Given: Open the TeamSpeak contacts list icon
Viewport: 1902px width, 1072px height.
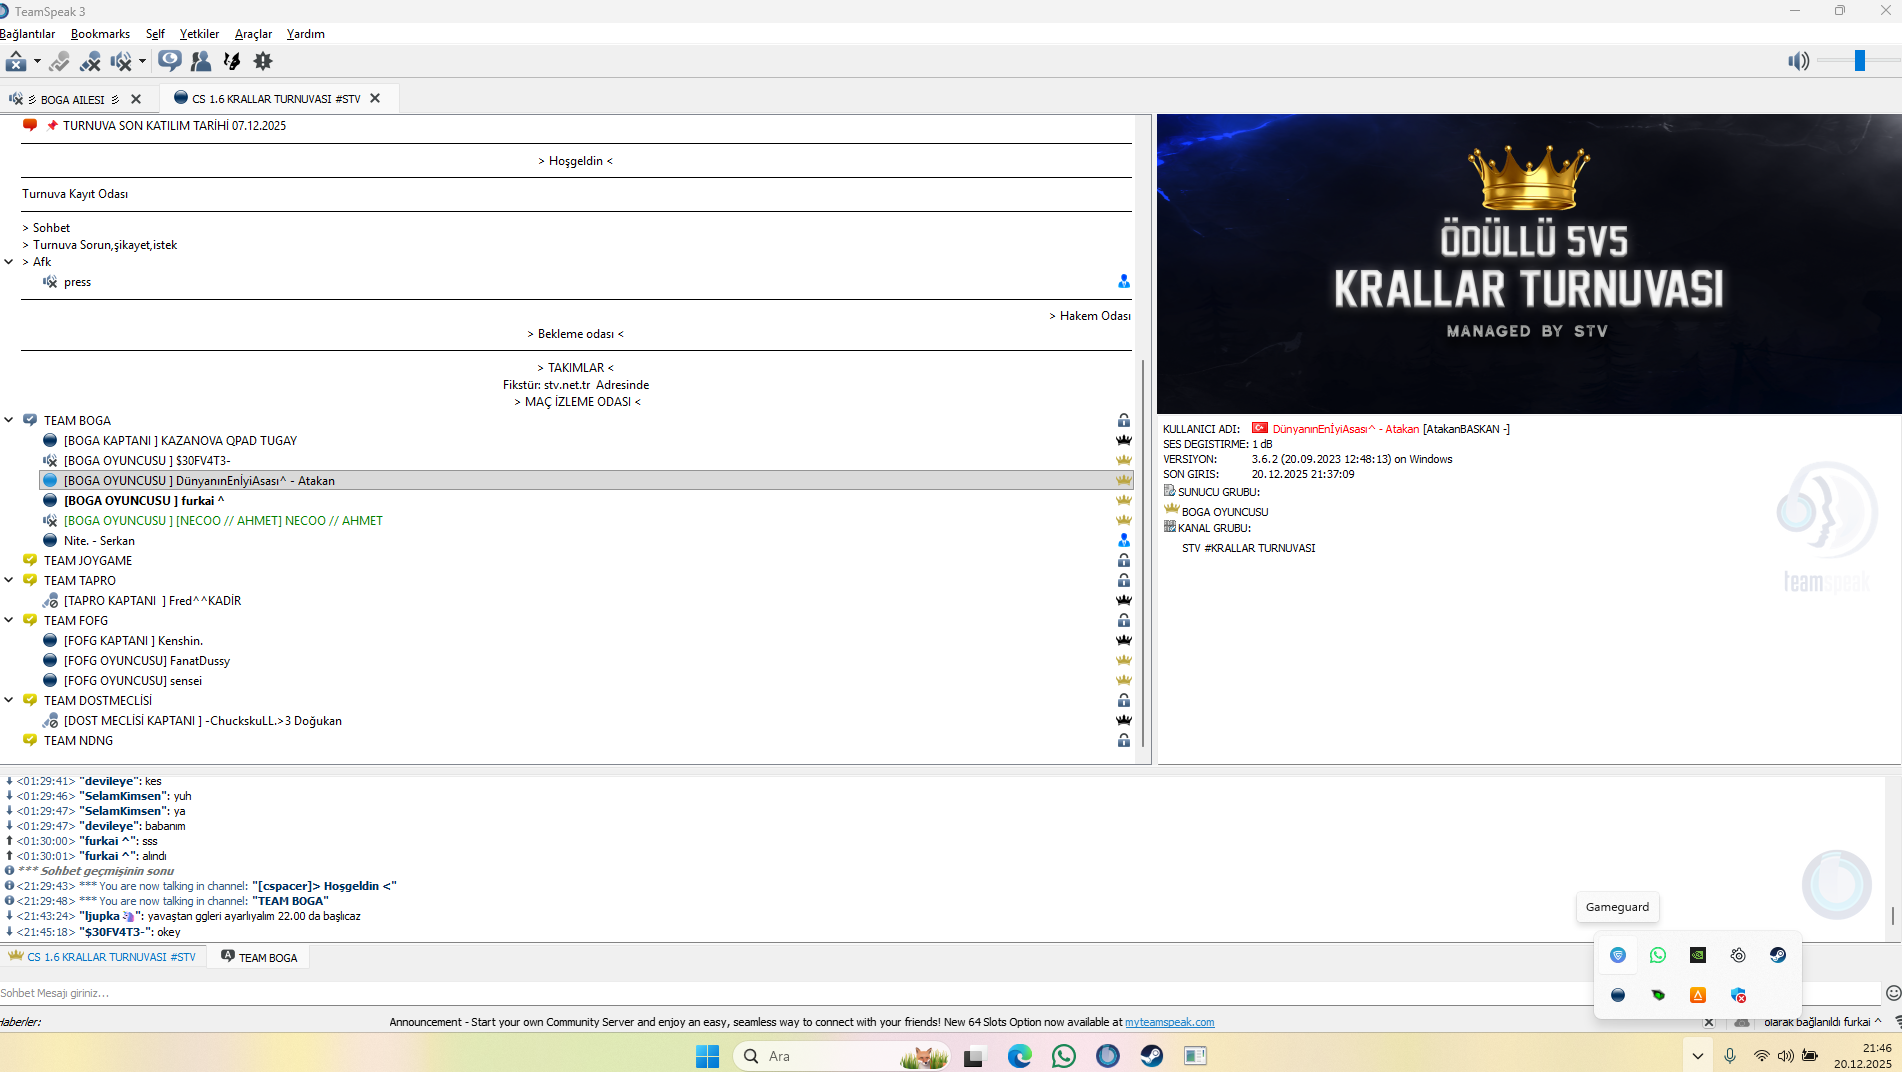Looking at the screenshot, I should (x=201, y=61).
